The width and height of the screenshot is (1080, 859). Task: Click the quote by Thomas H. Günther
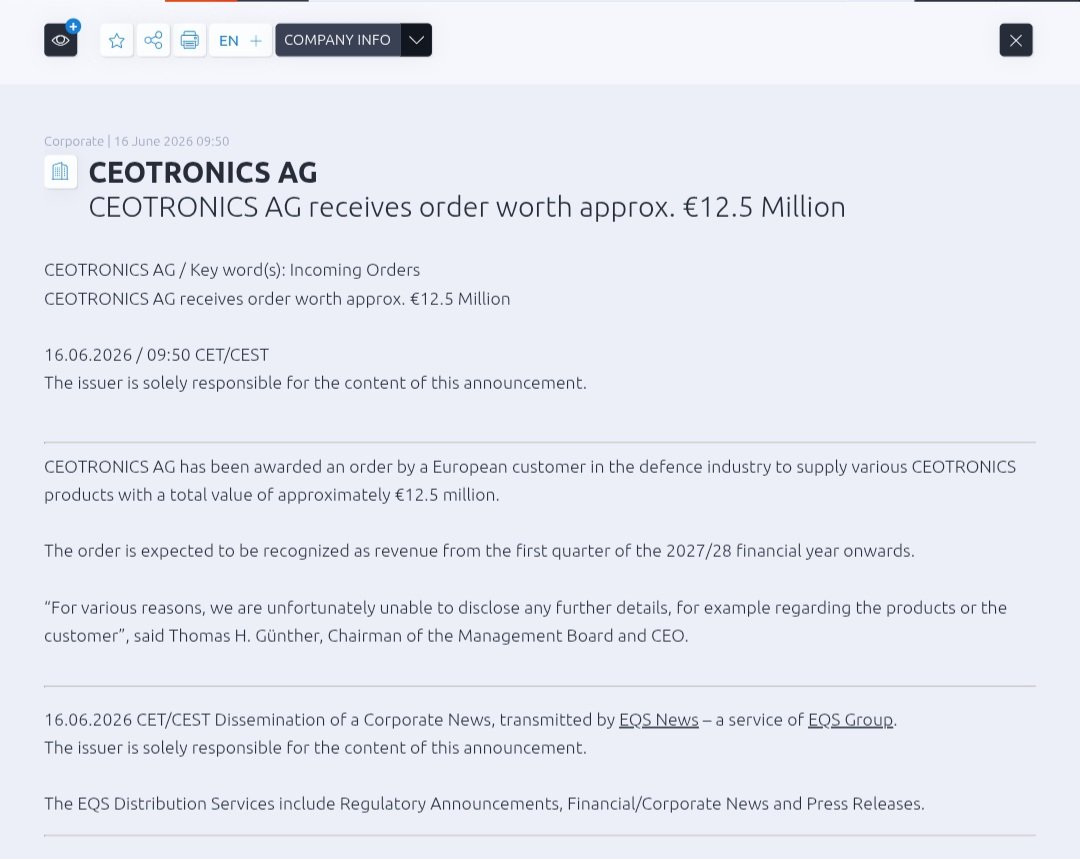click(x=526, y=621)
